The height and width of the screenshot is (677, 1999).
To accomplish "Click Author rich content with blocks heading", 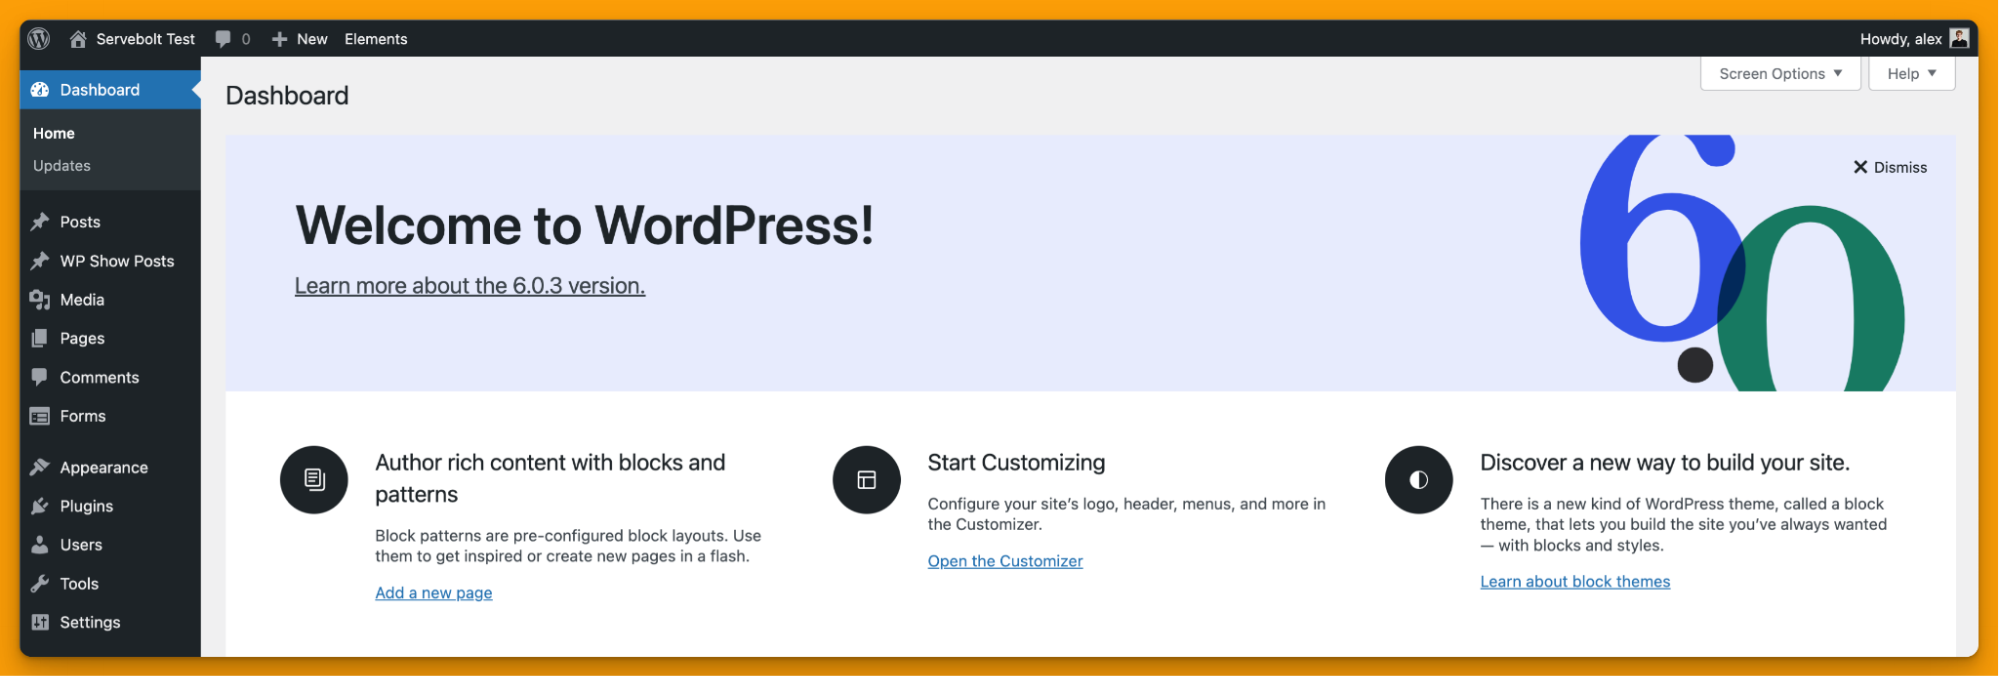I will tap(550, 478).
